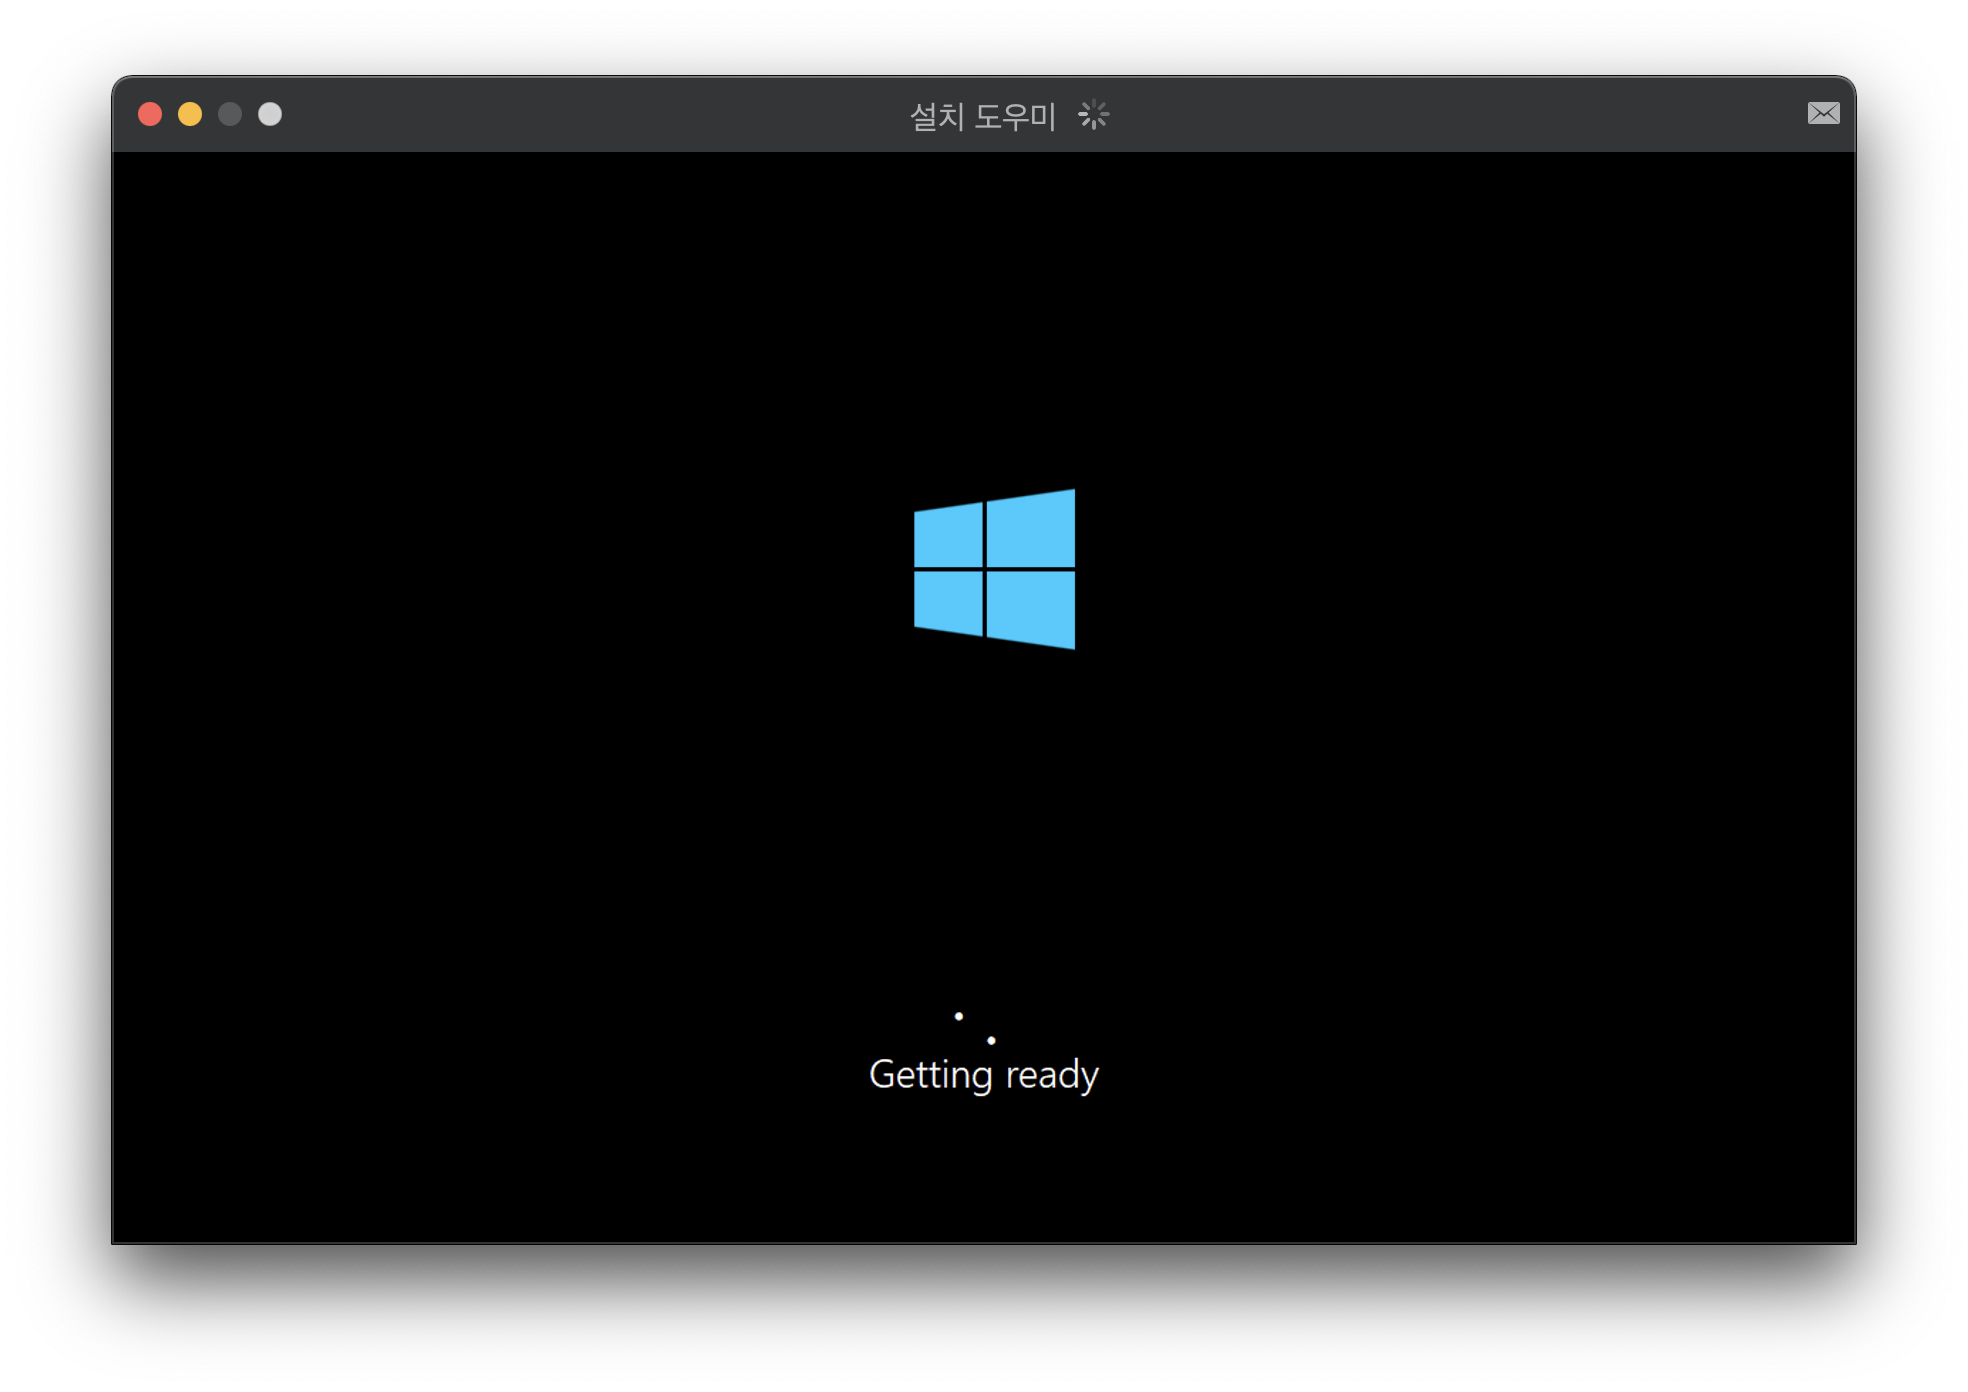Minimize the window with the yellow button

(190, 114)
